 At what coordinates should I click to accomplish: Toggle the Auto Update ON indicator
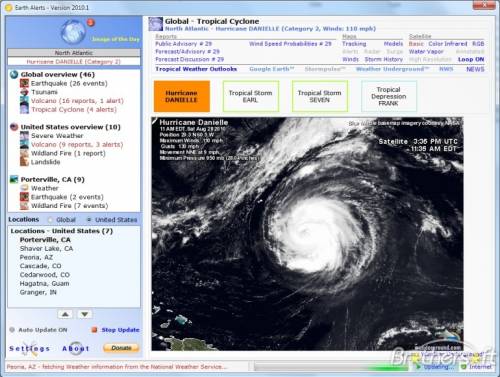12,330
